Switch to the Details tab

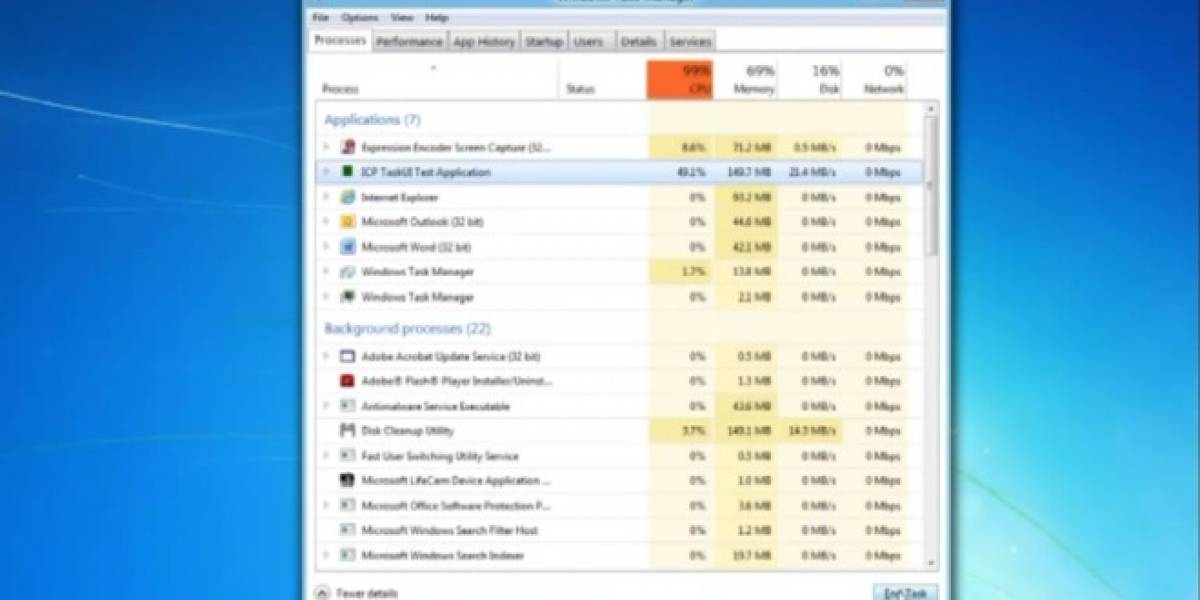pos(638,42)
